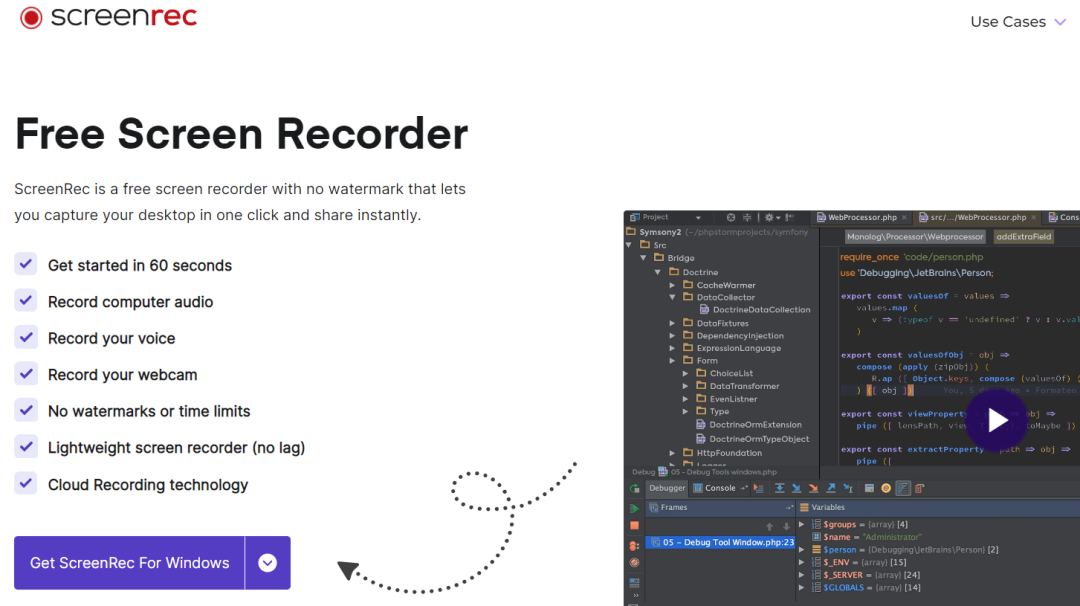Click the 'Get started in 60 seconds' checkmark
The image size is (1080, 606).
(x=26, y=264)
